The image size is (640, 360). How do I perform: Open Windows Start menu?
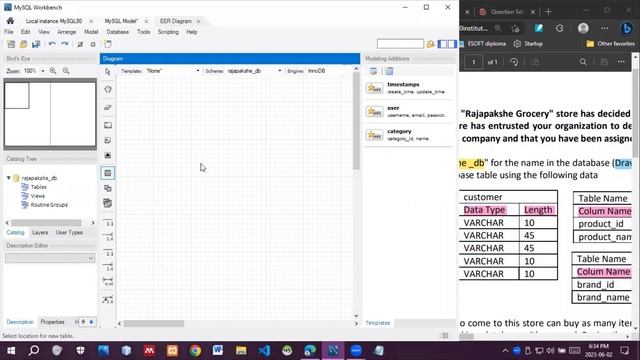[11, 351]
